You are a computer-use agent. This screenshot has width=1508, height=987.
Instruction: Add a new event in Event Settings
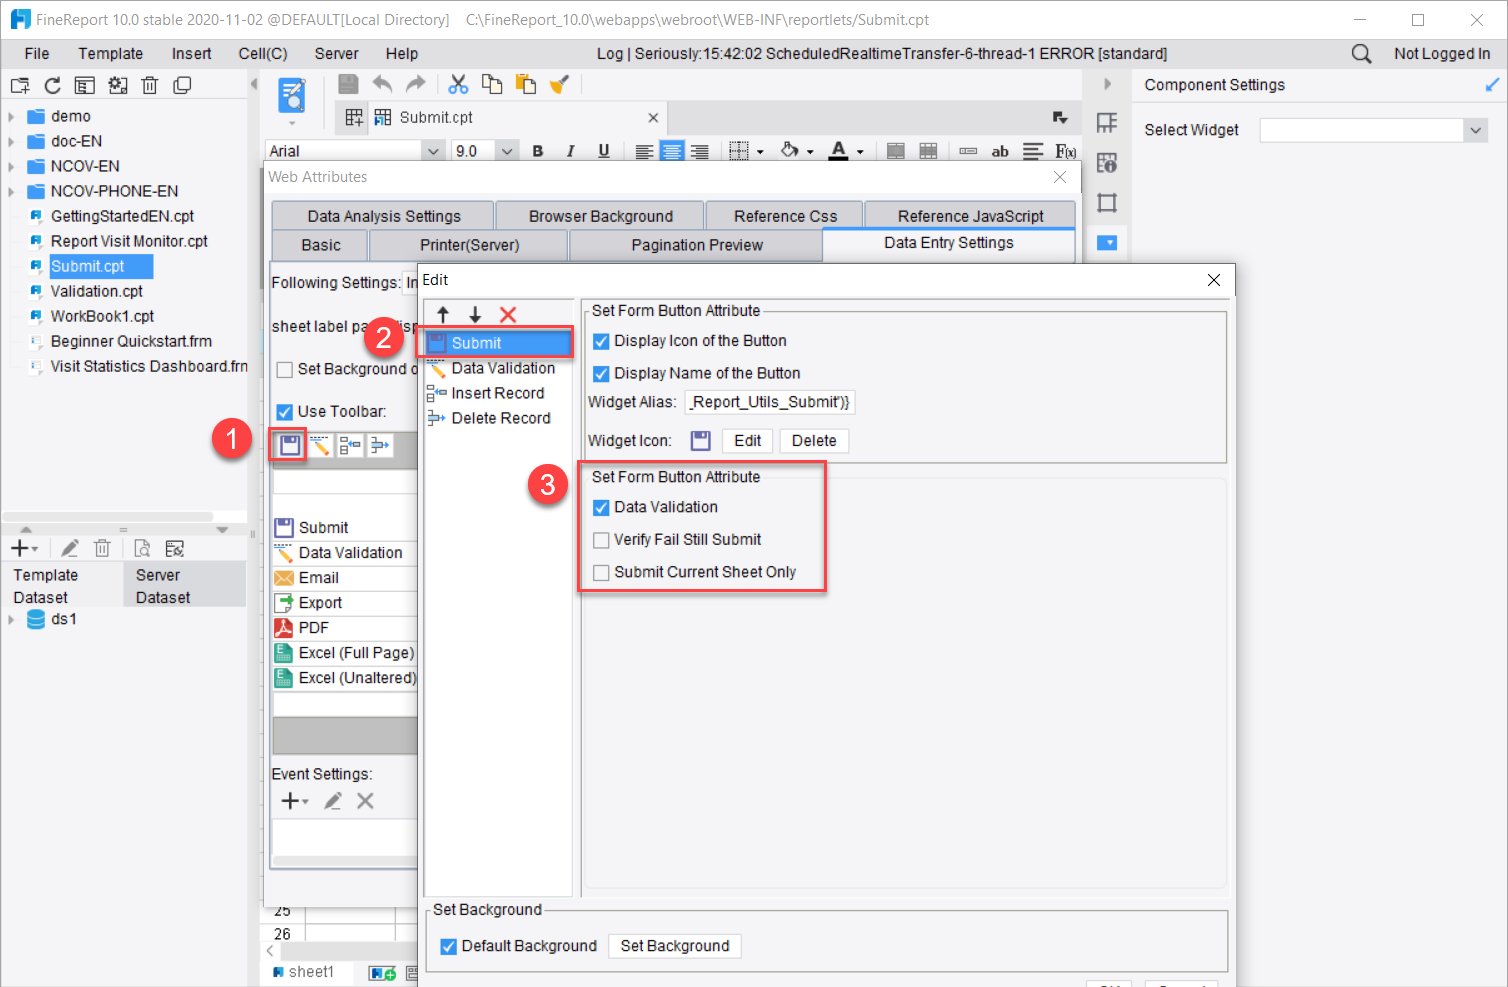pyautogui.click(x=294, y=801)
